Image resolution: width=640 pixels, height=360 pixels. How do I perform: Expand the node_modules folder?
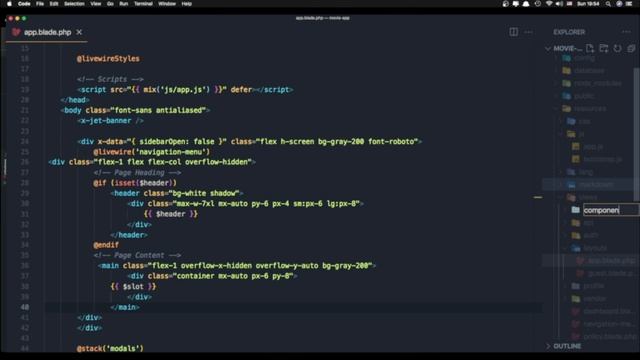click(592, 83)
